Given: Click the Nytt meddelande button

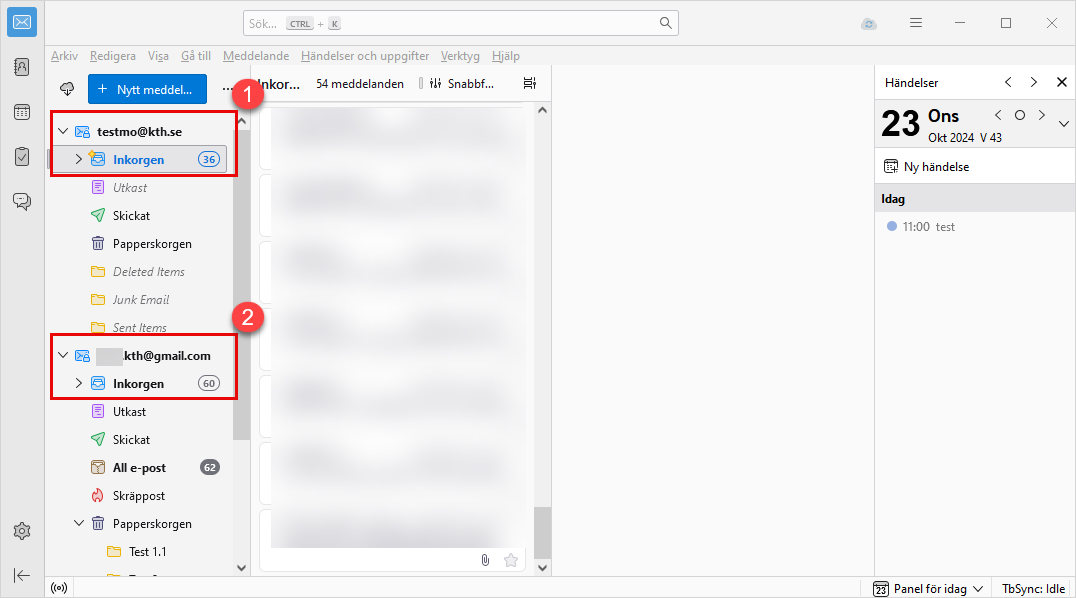Looking at the screenshot, I should [147, 89].
